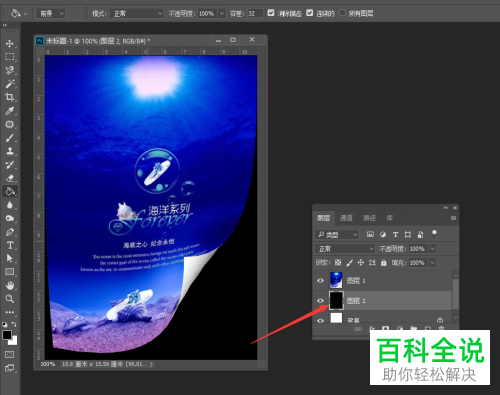The image size is (500, 395).
Task: Select the Path Selection arrow tool
Action: (10, 258)
